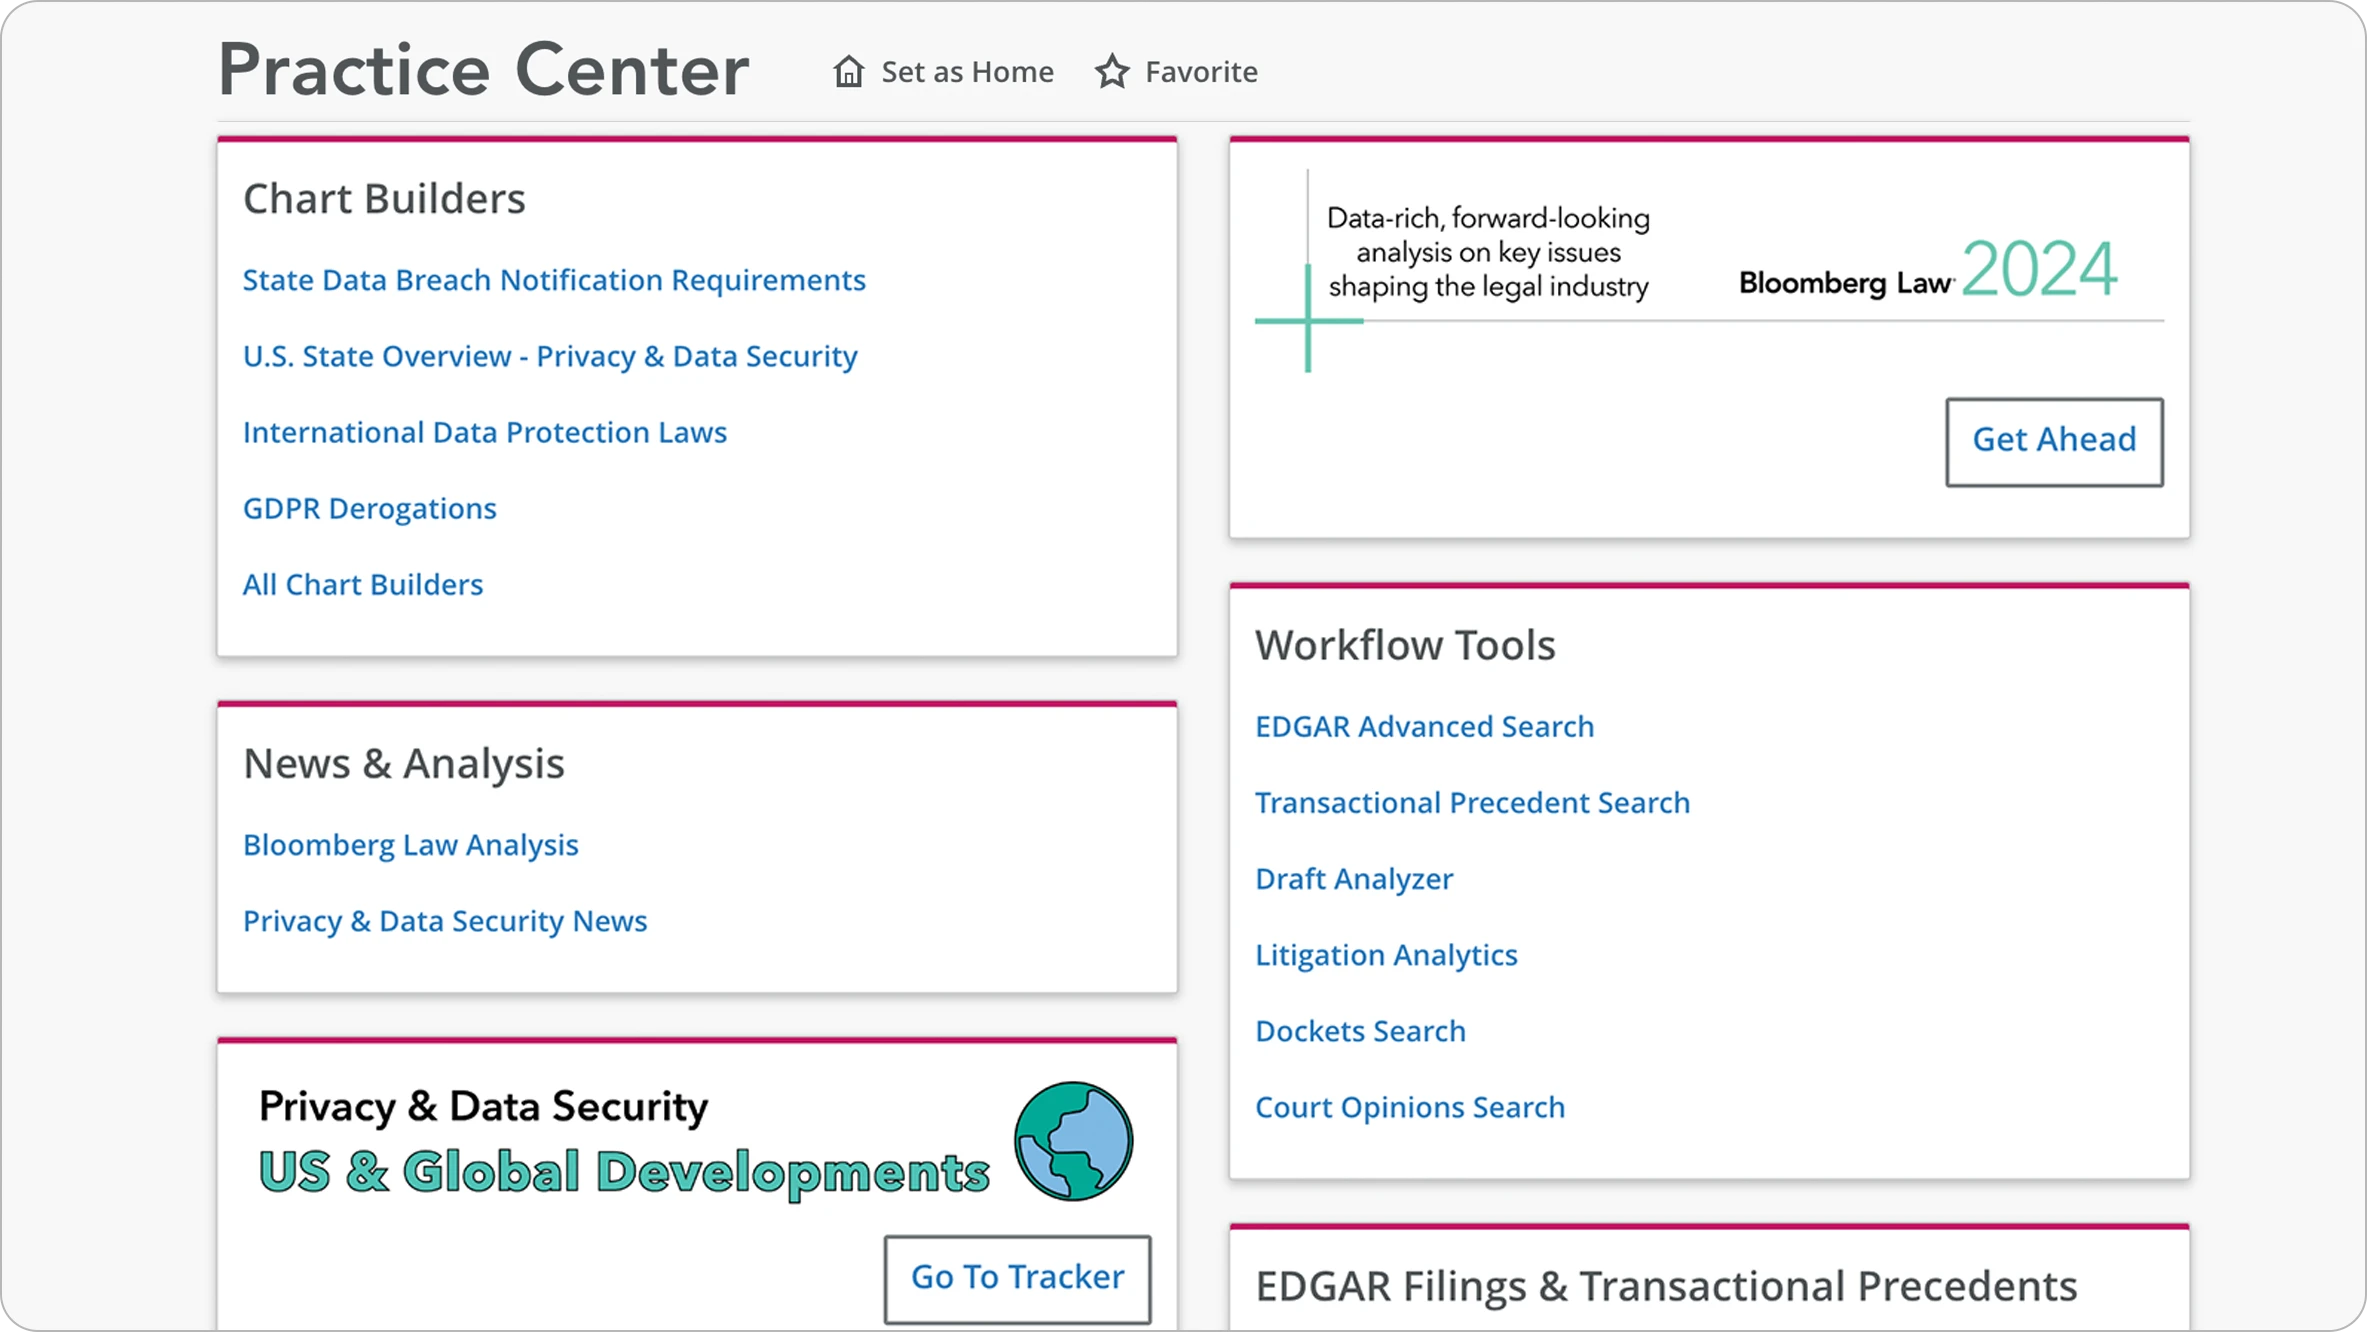Open State Data Breach Notification Requirements

pyautogui.click(x=554, y=280)
